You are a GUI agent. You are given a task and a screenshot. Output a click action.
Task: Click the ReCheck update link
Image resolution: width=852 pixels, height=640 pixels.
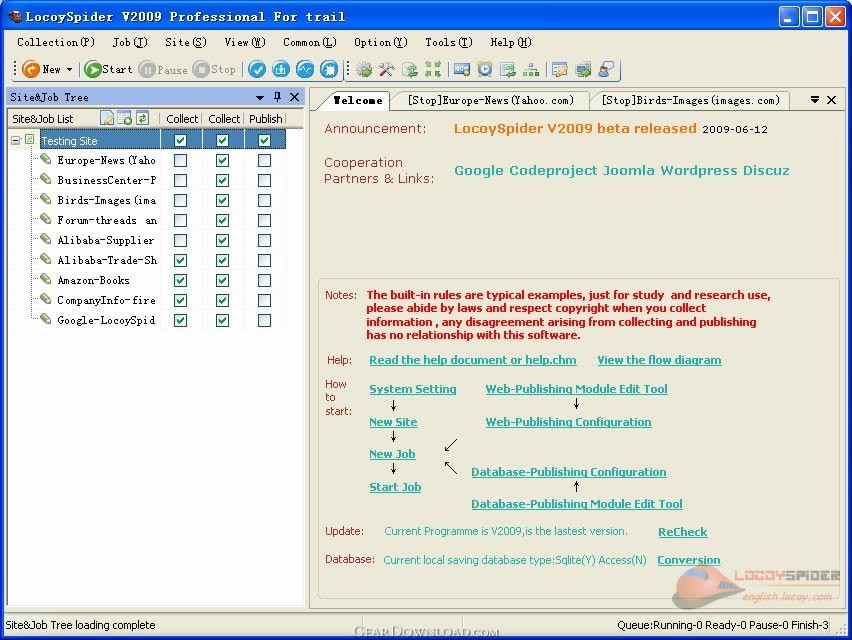point(682,532)
